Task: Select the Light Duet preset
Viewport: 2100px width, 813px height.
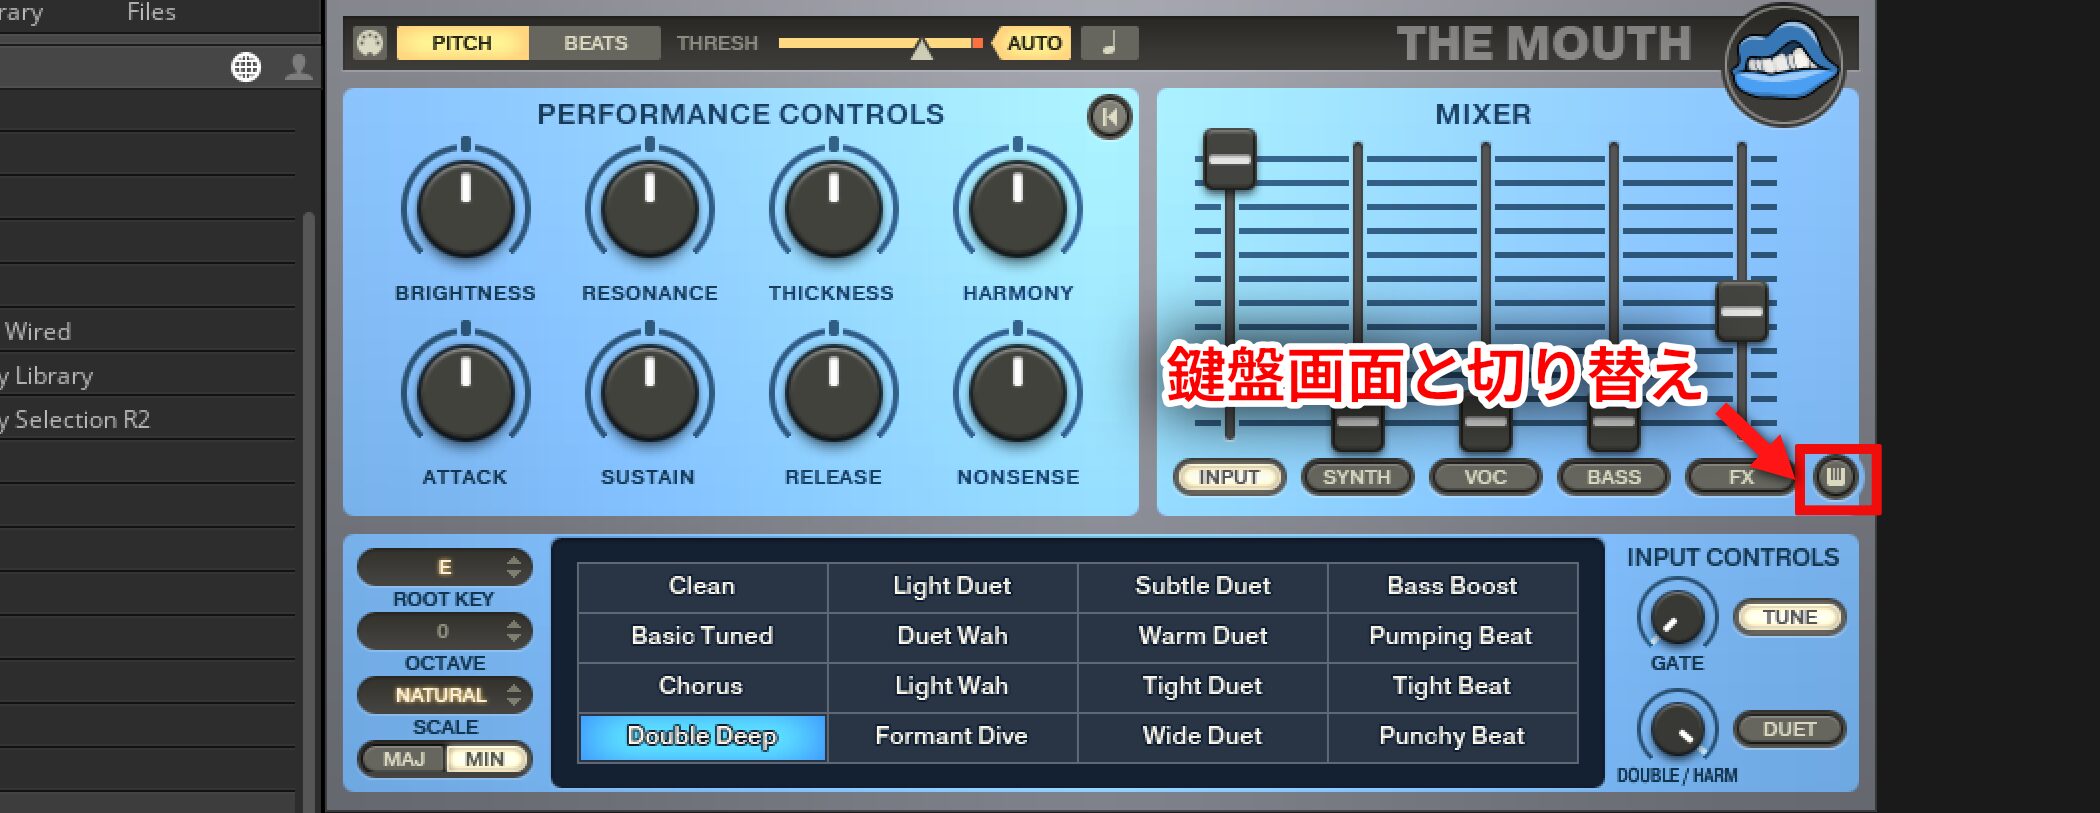Action: pyautogui.click(x=952, y=586)
